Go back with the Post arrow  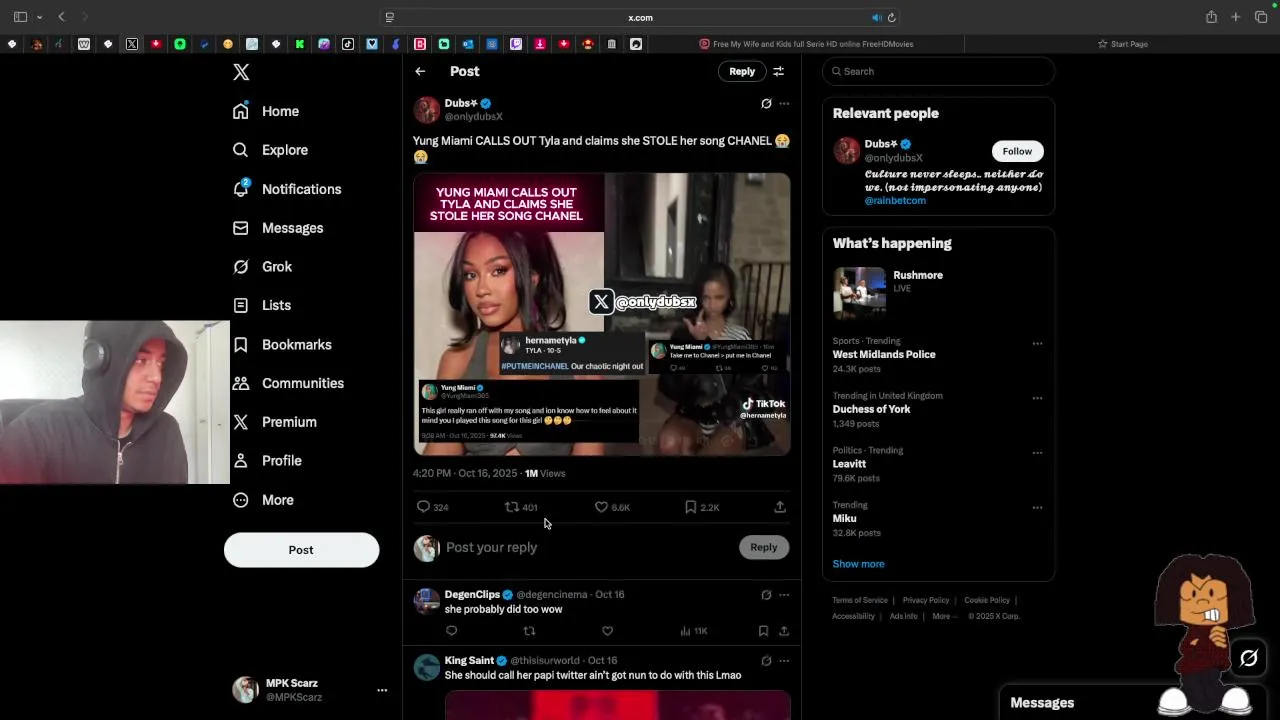tap(420, 71)
